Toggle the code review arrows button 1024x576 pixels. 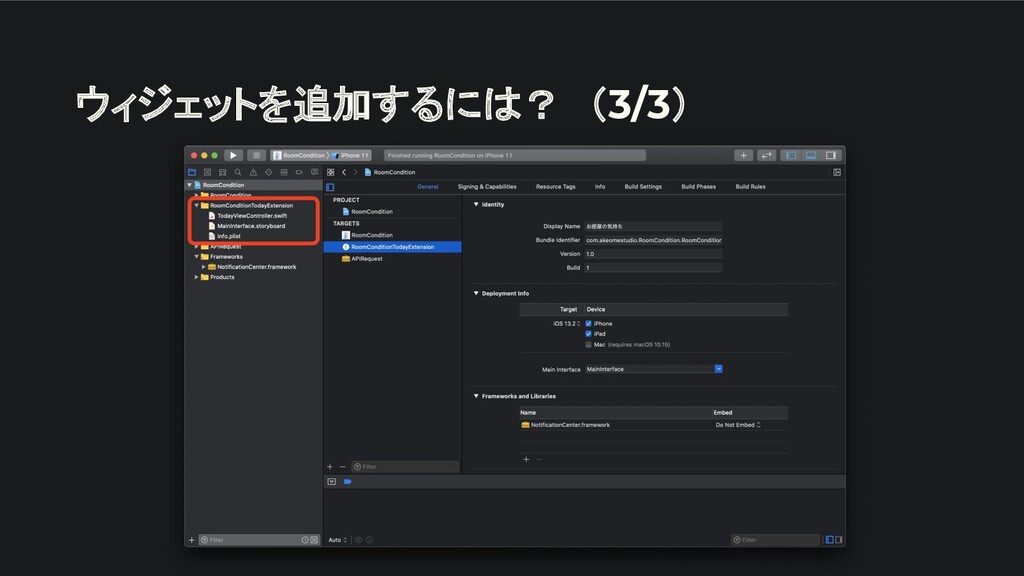(x=766, y=155)
